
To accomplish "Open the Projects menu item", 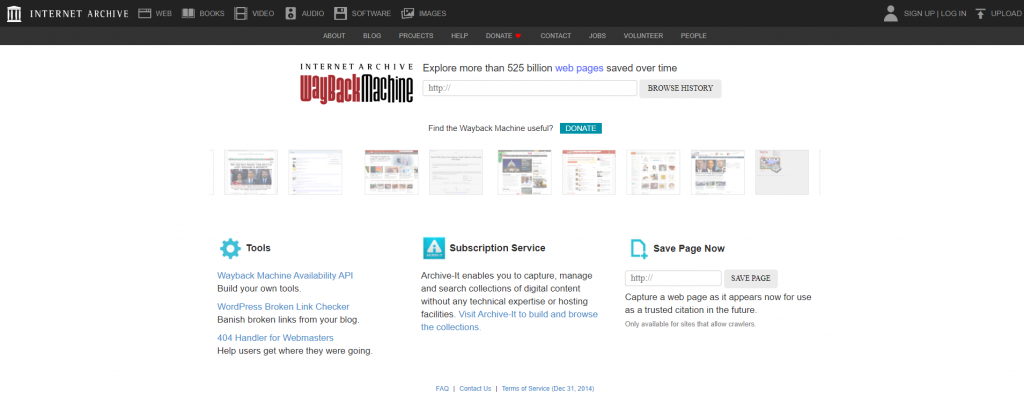I will [416, 36].
